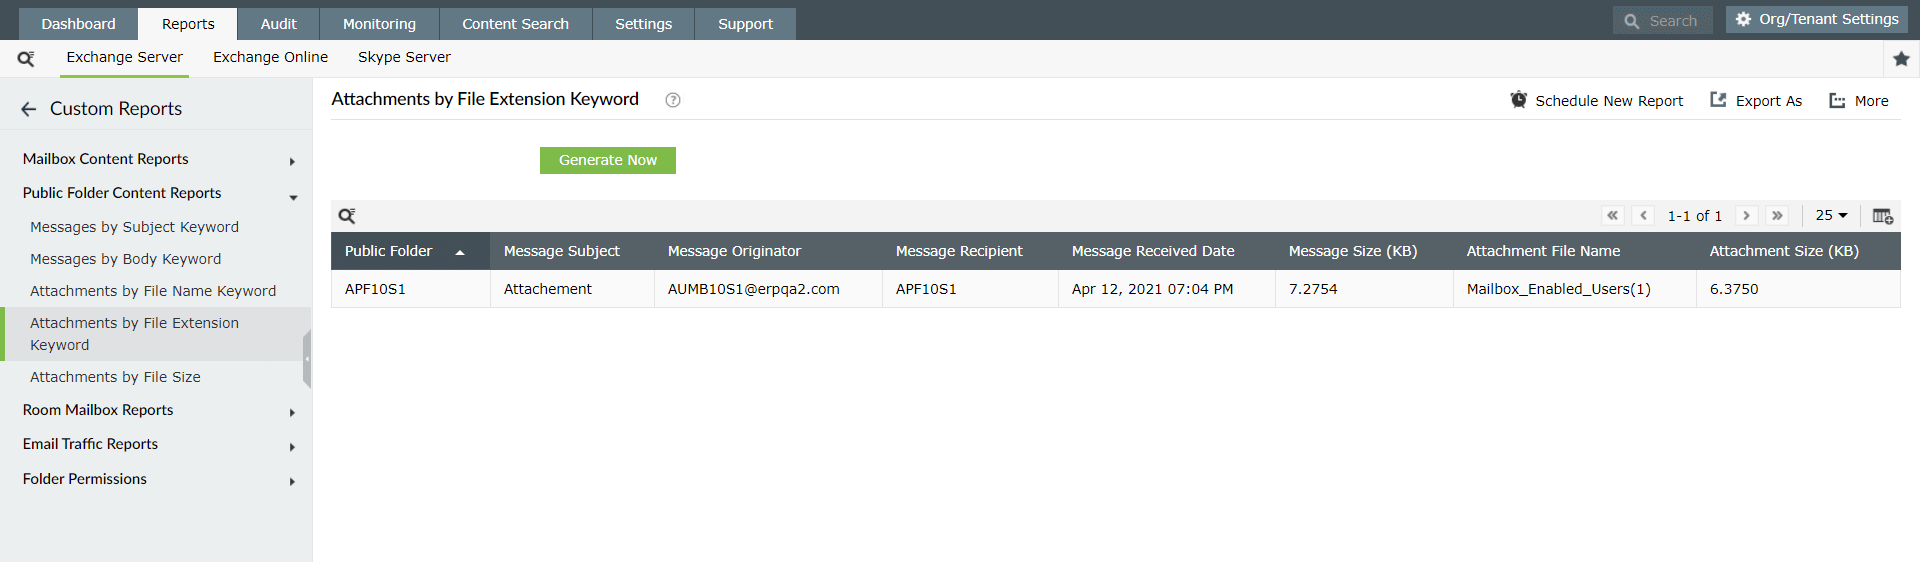Open add/remove columns icon
Screen dimensions: 1920x562
coord(1882,216)
